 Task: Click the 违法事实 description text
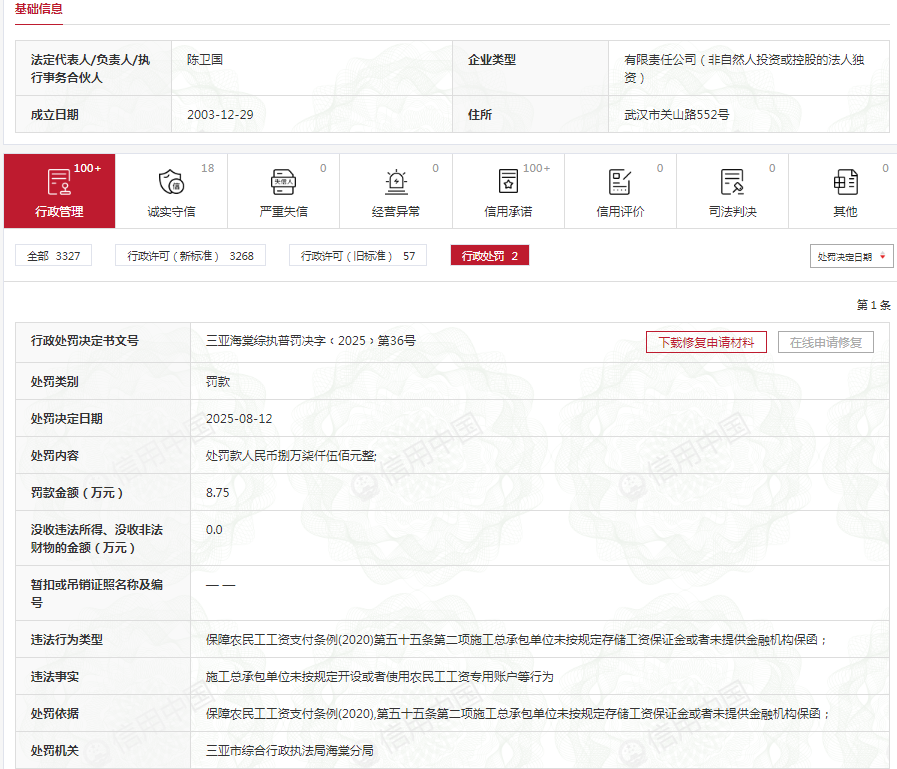[379, 677]
